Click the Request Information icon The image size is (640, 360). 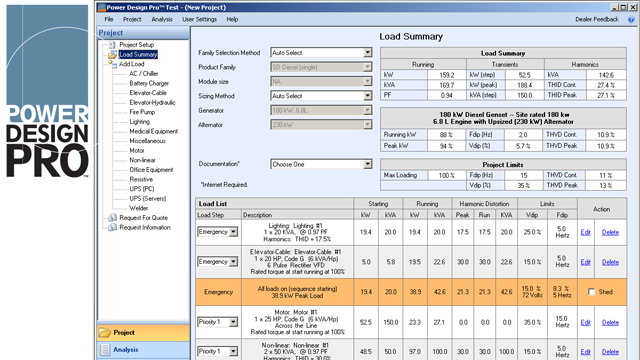tap(112, 228)
